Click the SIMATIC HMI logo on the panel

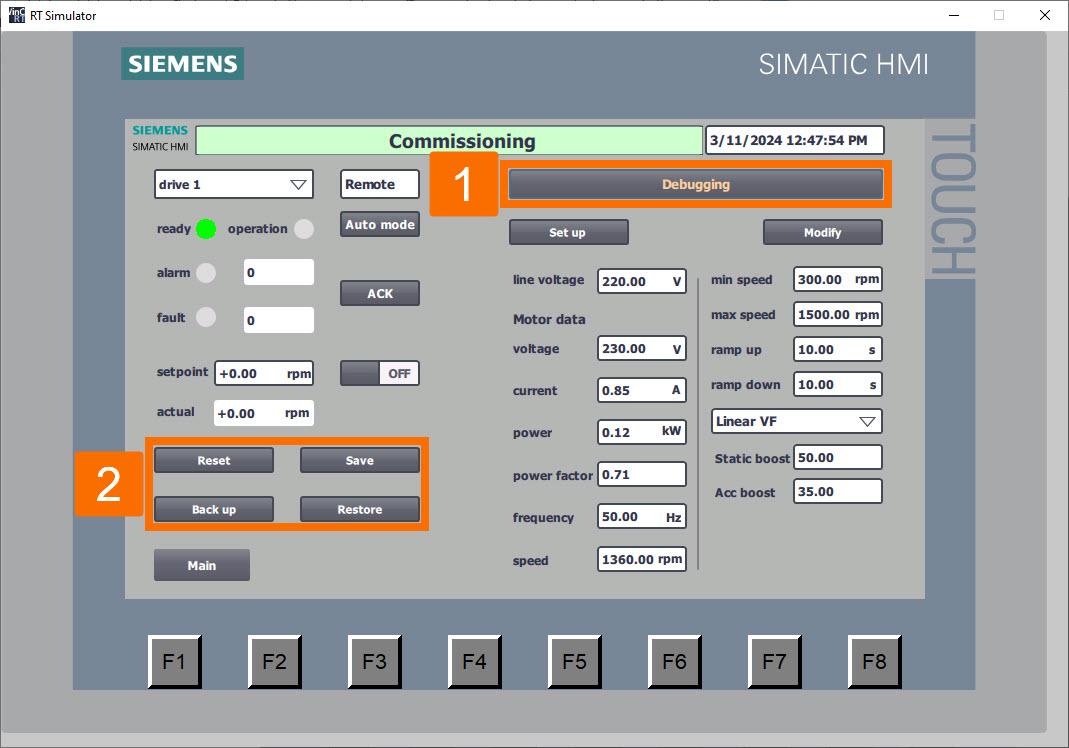pyautogui.click(x=159, y=137)
